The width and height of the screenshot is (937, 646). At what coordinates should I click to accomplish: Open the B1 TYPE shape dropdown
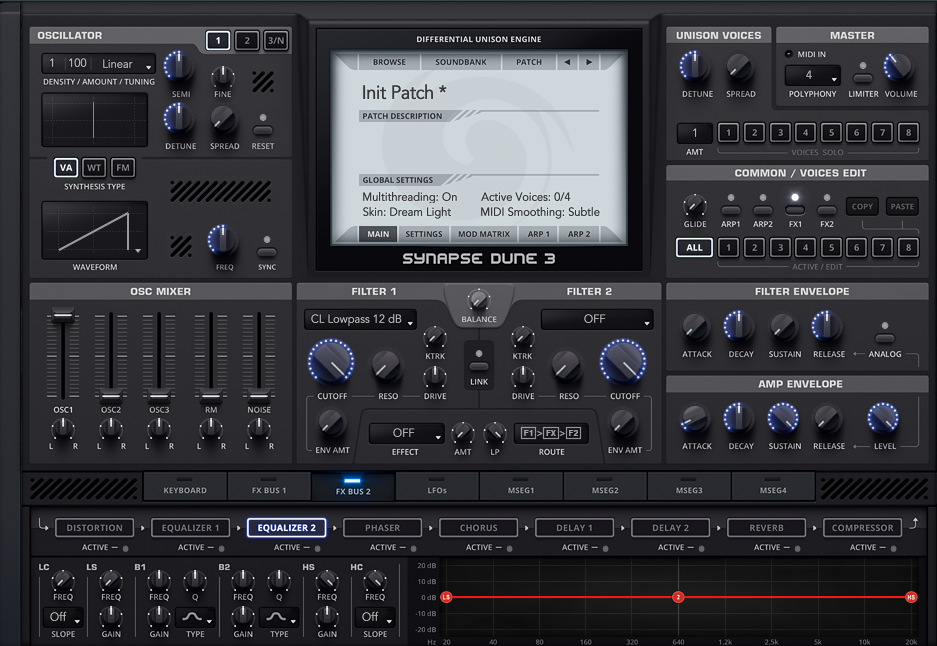[195, 616]
